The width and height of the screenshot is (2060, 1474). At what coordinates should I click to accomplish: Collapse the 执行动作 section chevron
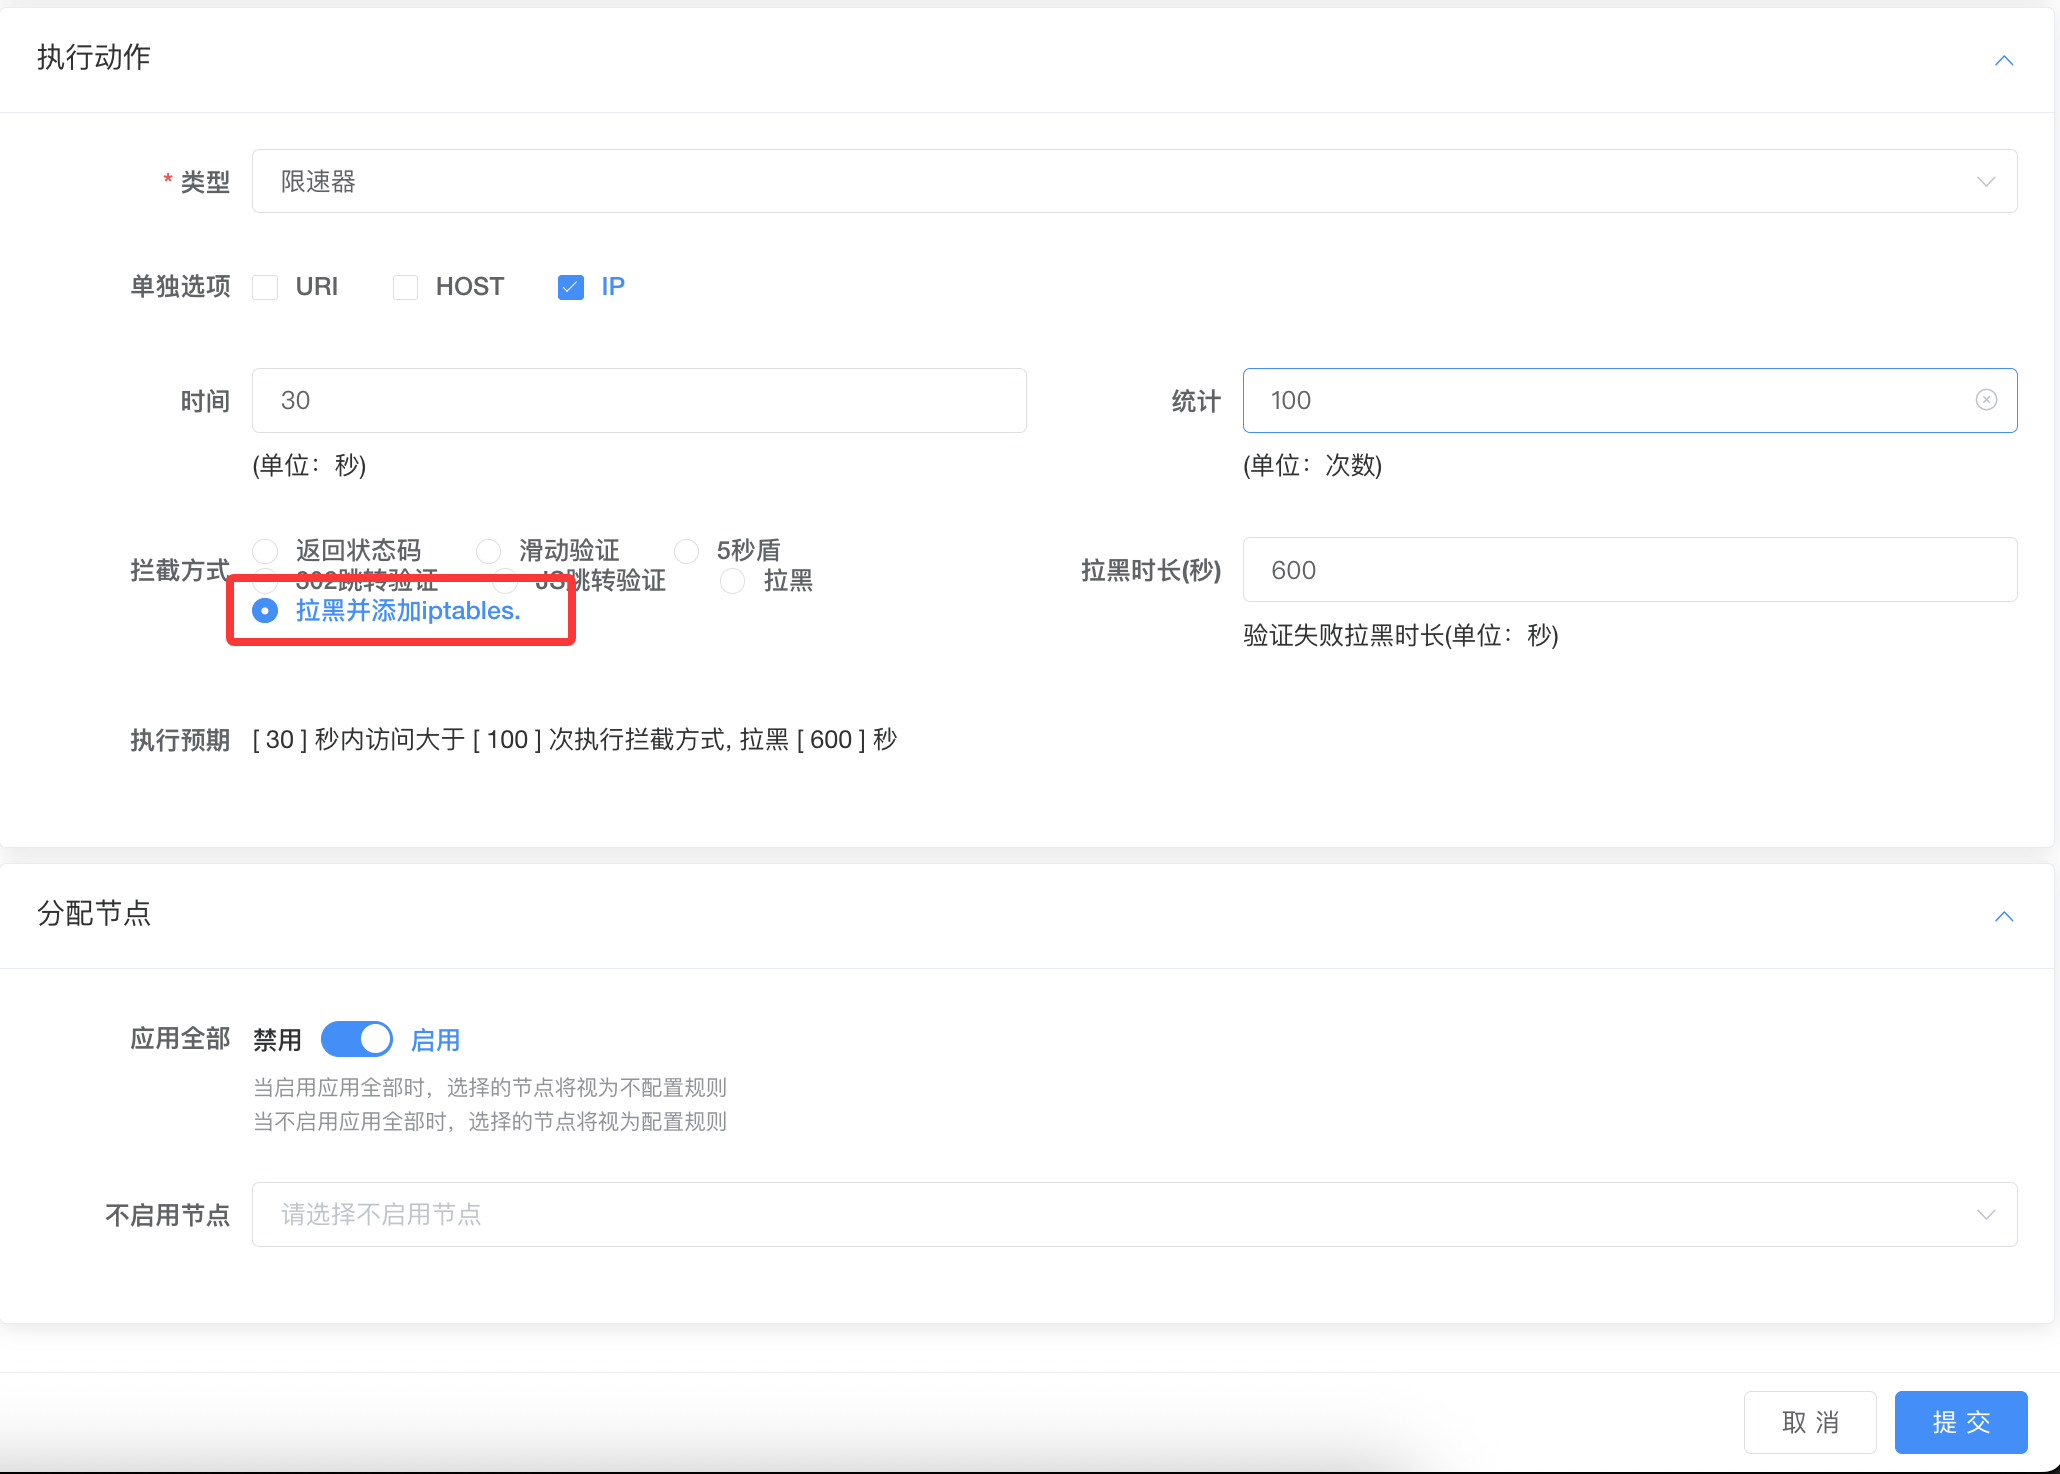[x=2004, y=60]
